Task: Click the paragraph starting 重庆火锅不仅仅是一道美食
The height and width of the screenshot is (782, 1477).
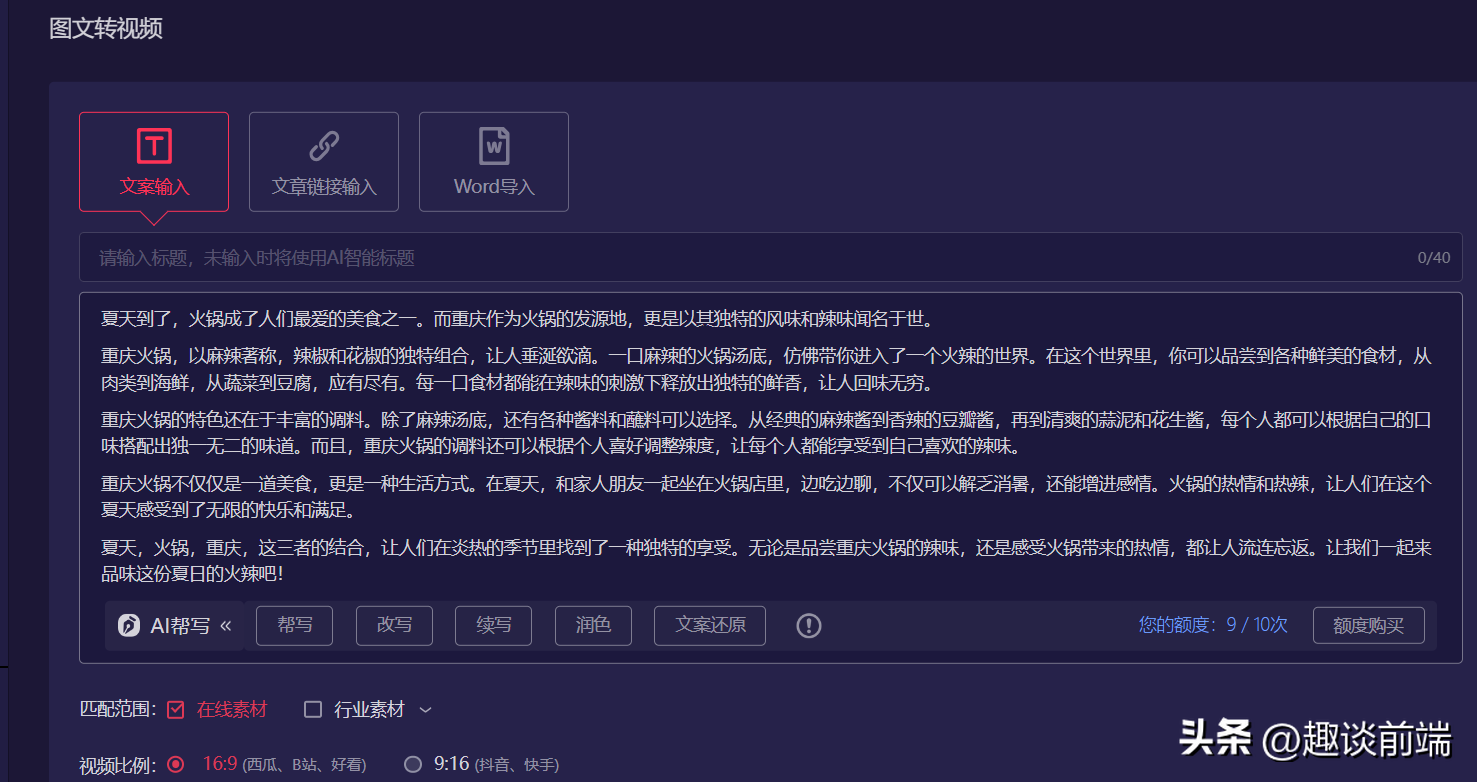Action: coord(767,497)
